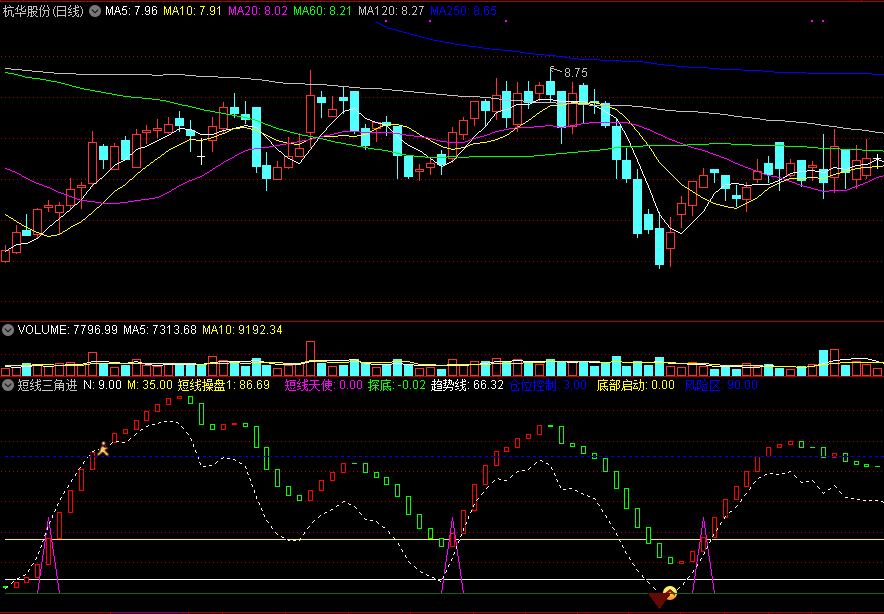Click the 底部启动: 0.00 value
Viewport: 884px width, 614px height.
635,385
